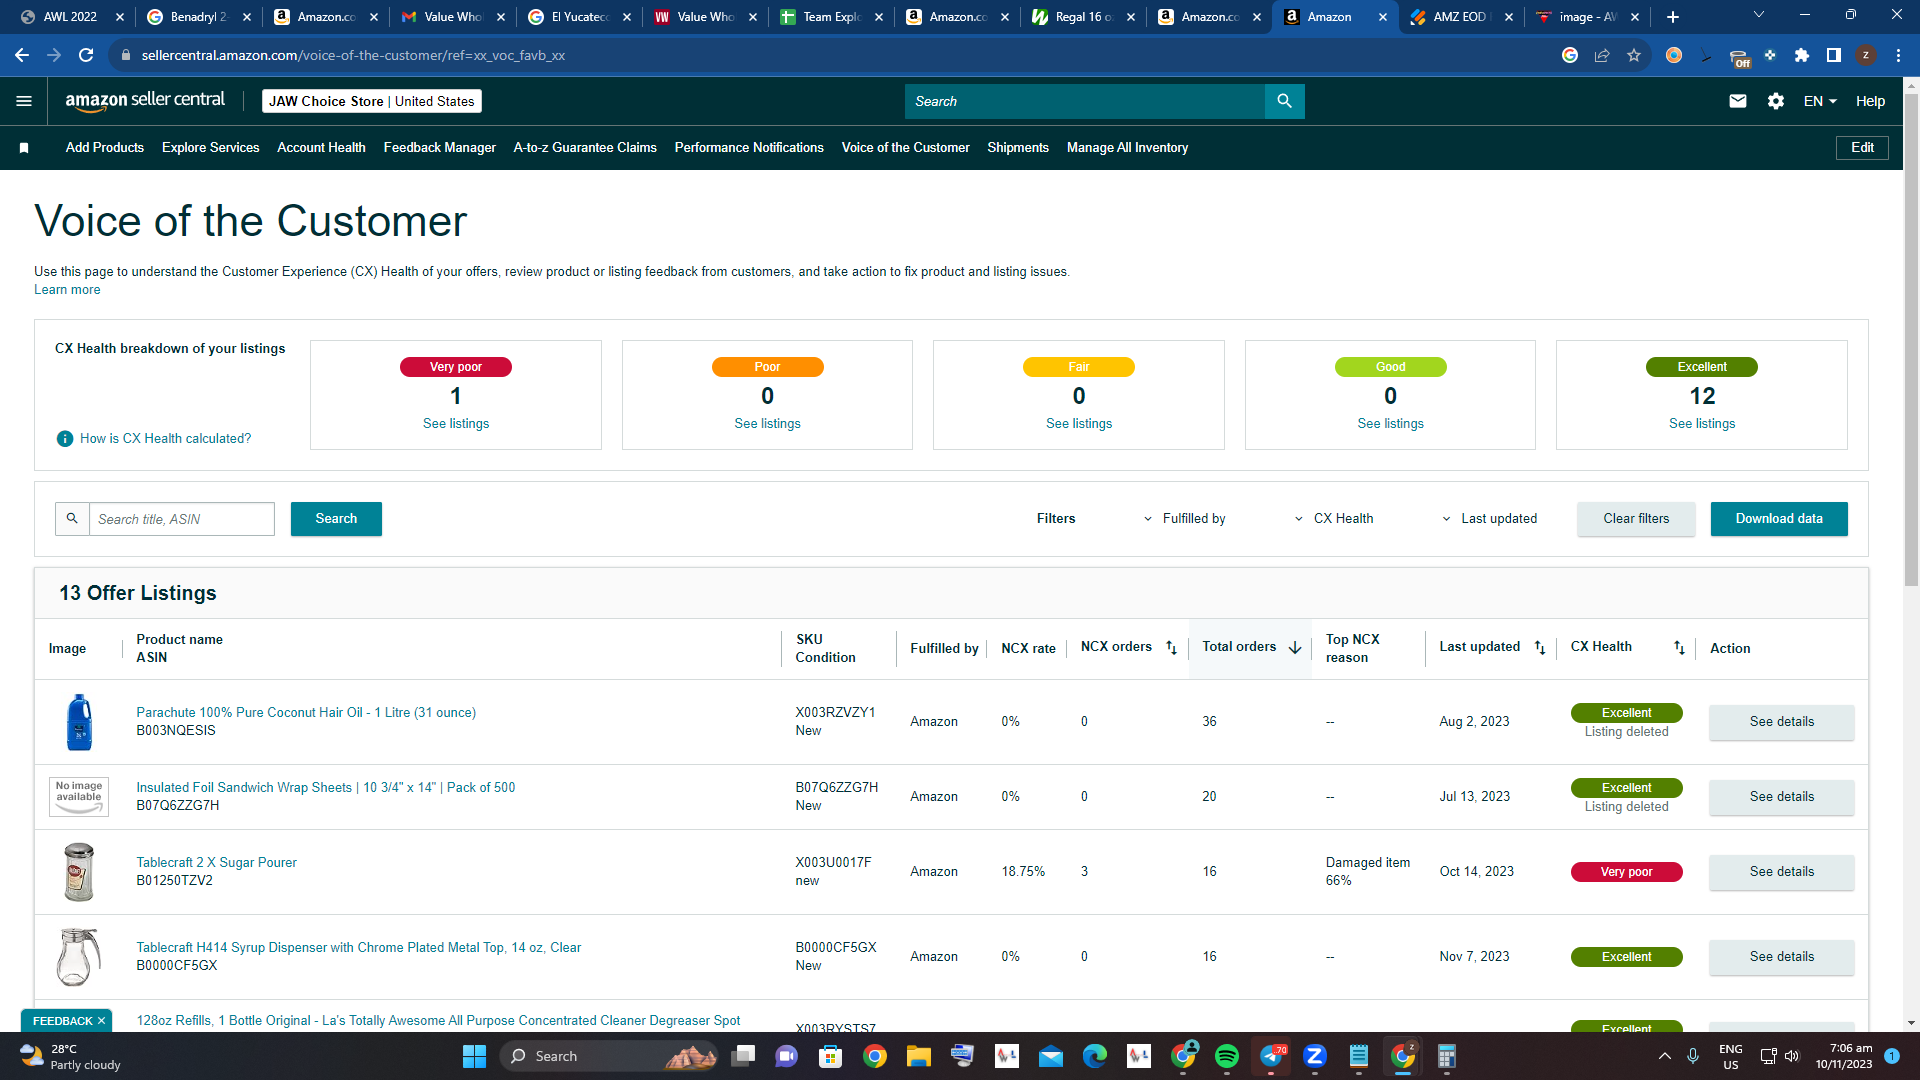This screenshot has width=1920, height=1080.
Task: Click the magnifier search button in header
Action: click(1285, 101)
